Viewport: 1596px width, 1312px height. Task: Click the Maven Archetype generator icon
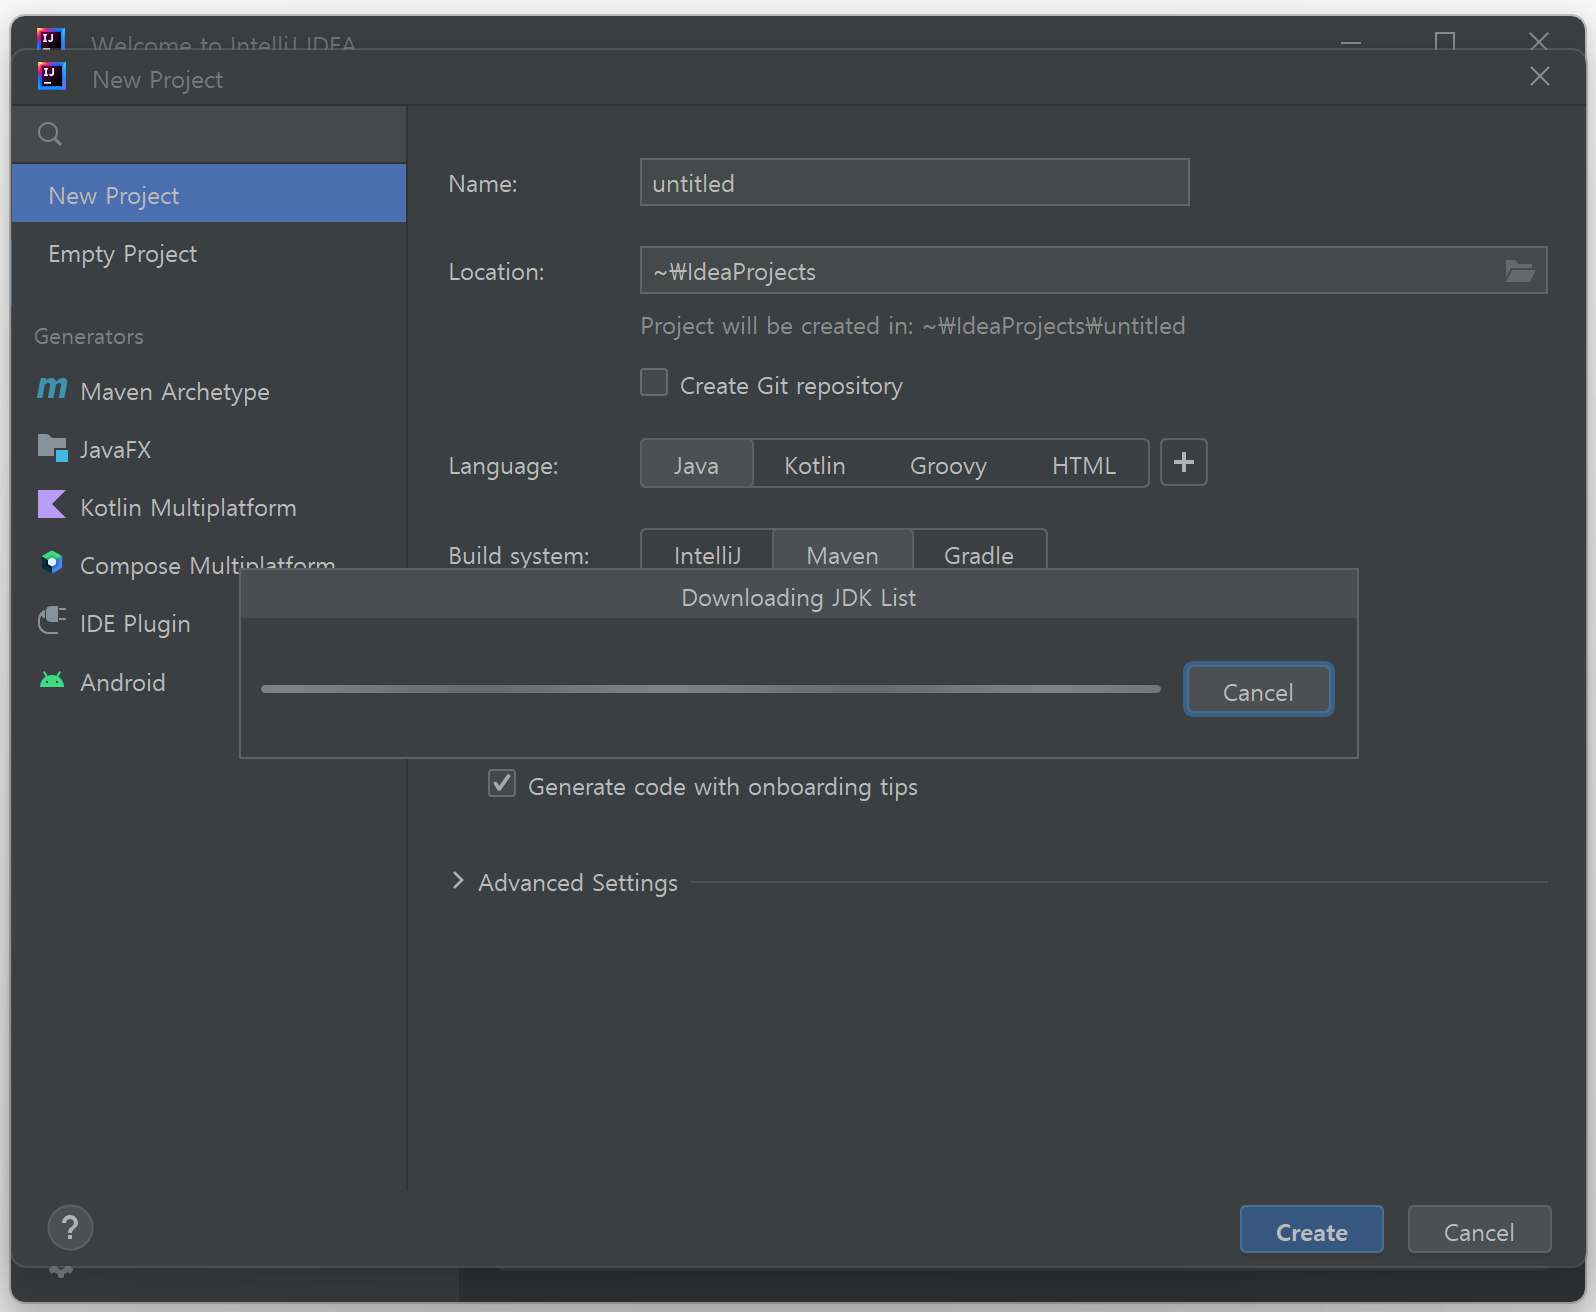coord(52,389)
